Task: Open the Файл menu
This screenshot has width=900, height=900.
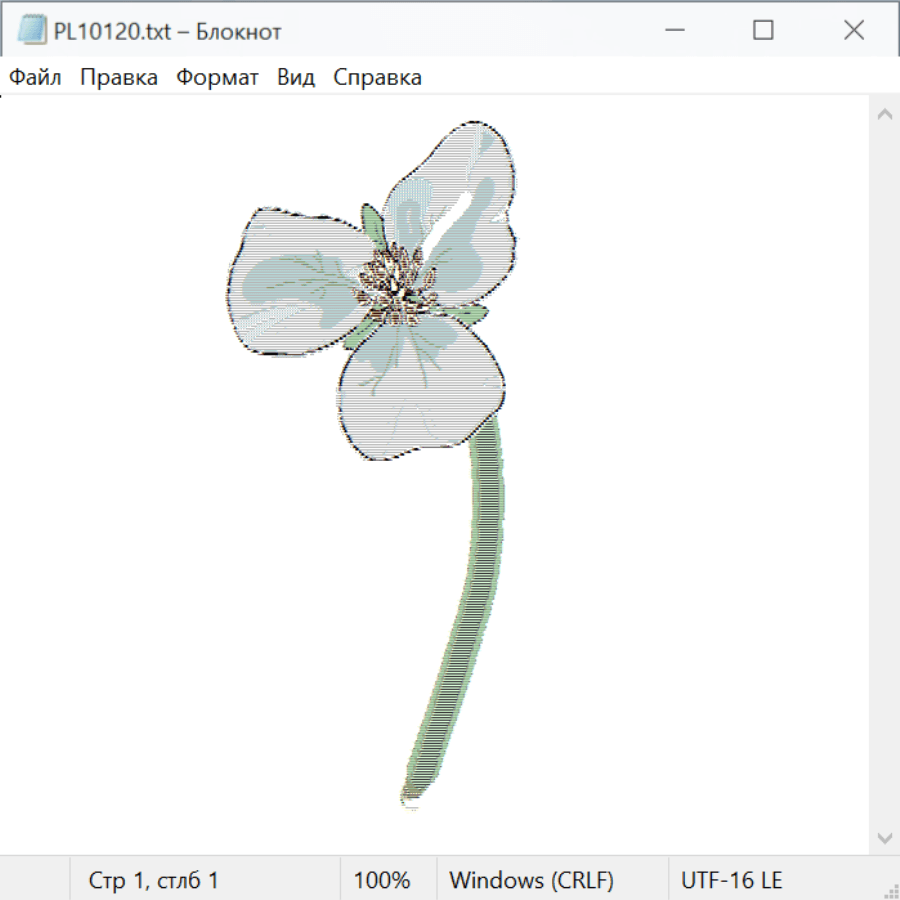Action: click(x=35, y=78)
